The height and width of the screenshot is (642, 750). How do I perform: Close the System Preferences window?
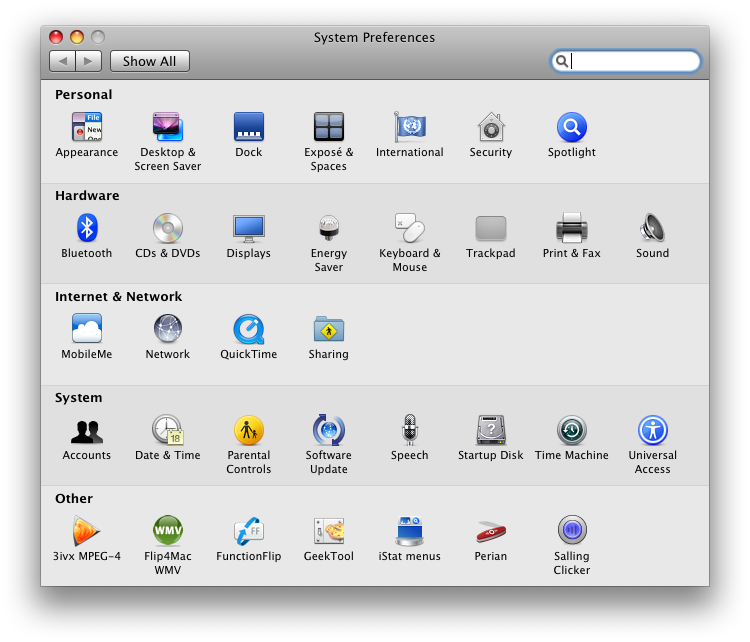tap(56, 37)
